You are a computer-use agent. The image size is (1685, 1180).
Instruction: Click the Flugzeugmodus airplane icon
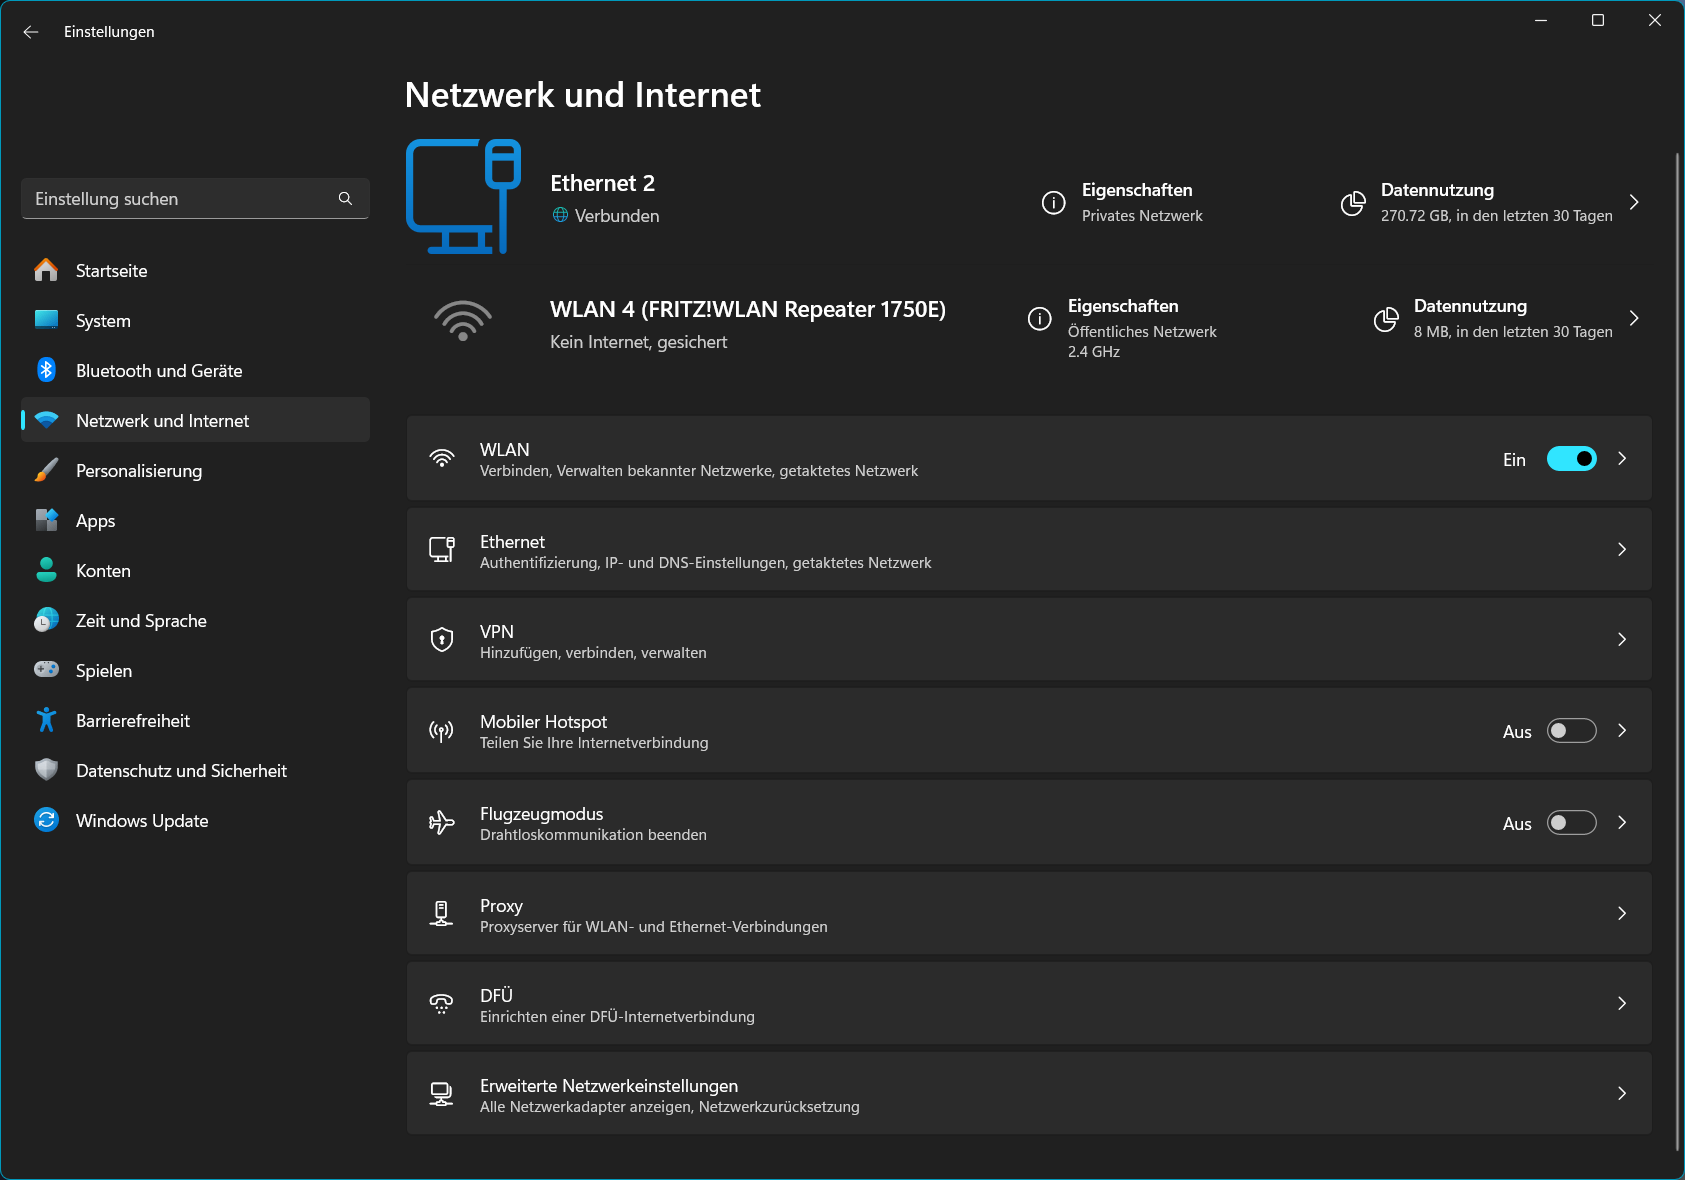pos(441,822)
